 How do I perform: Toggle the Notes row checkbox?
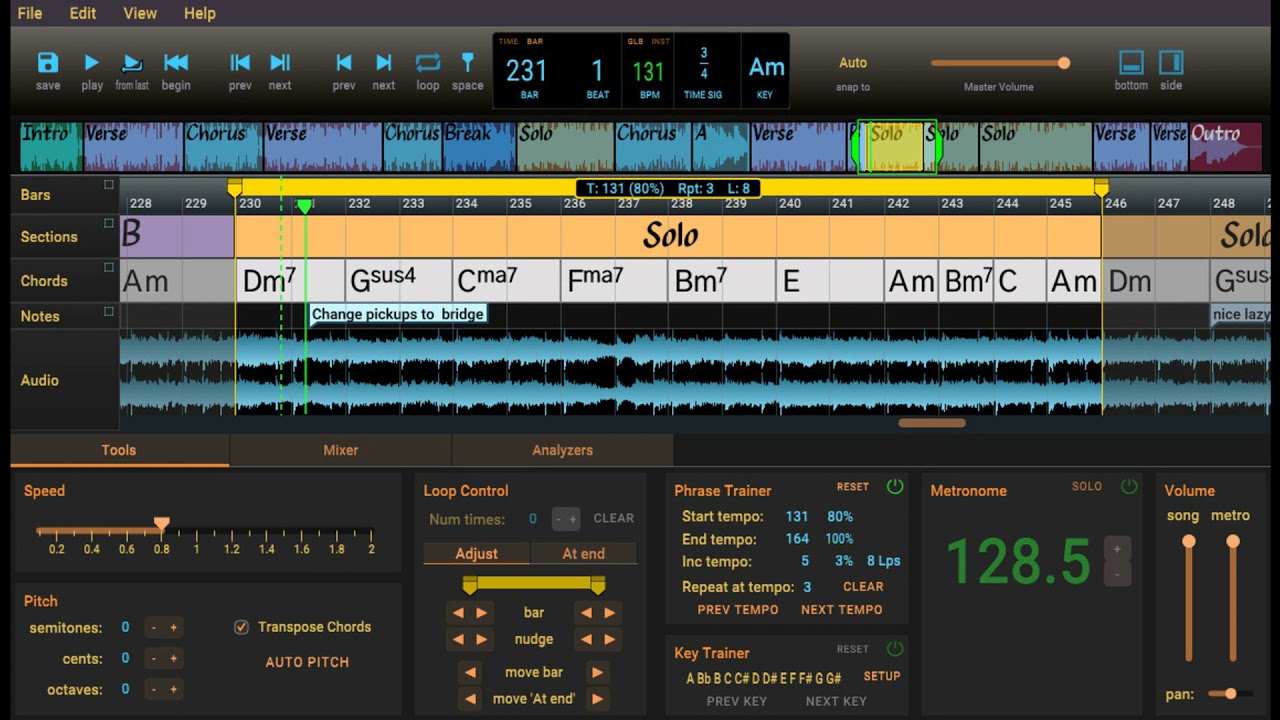109,311
